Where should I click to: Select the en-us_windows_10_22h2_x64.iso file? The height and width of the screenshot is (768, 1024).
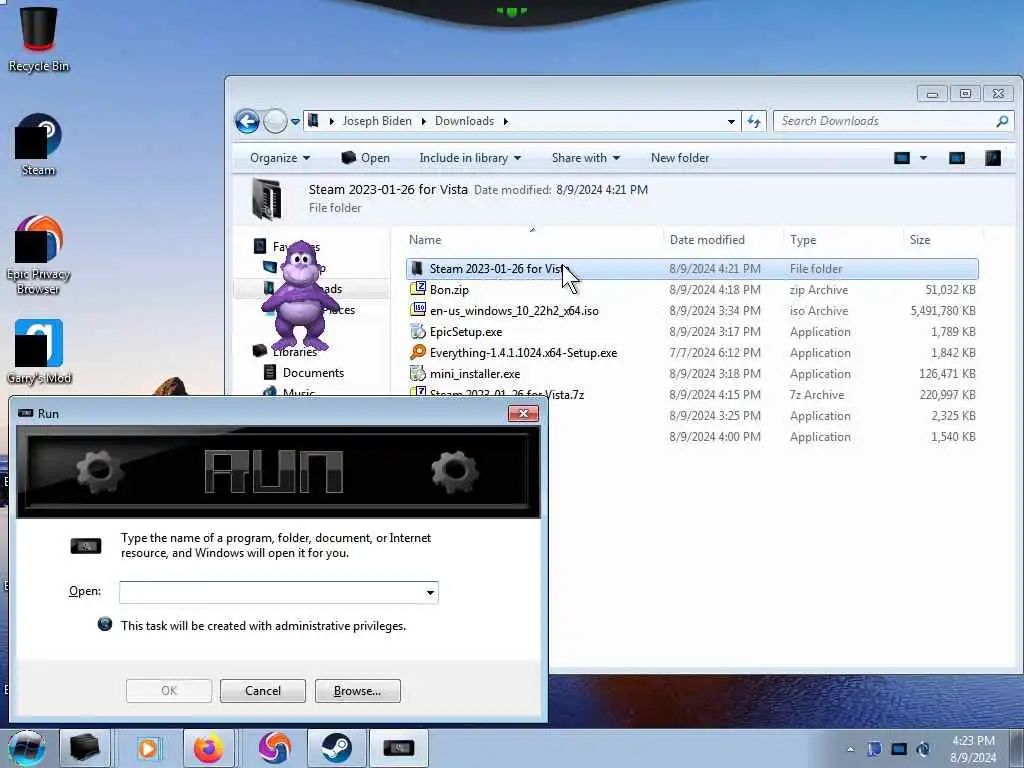pyautogui.click(x=514, y=311)
